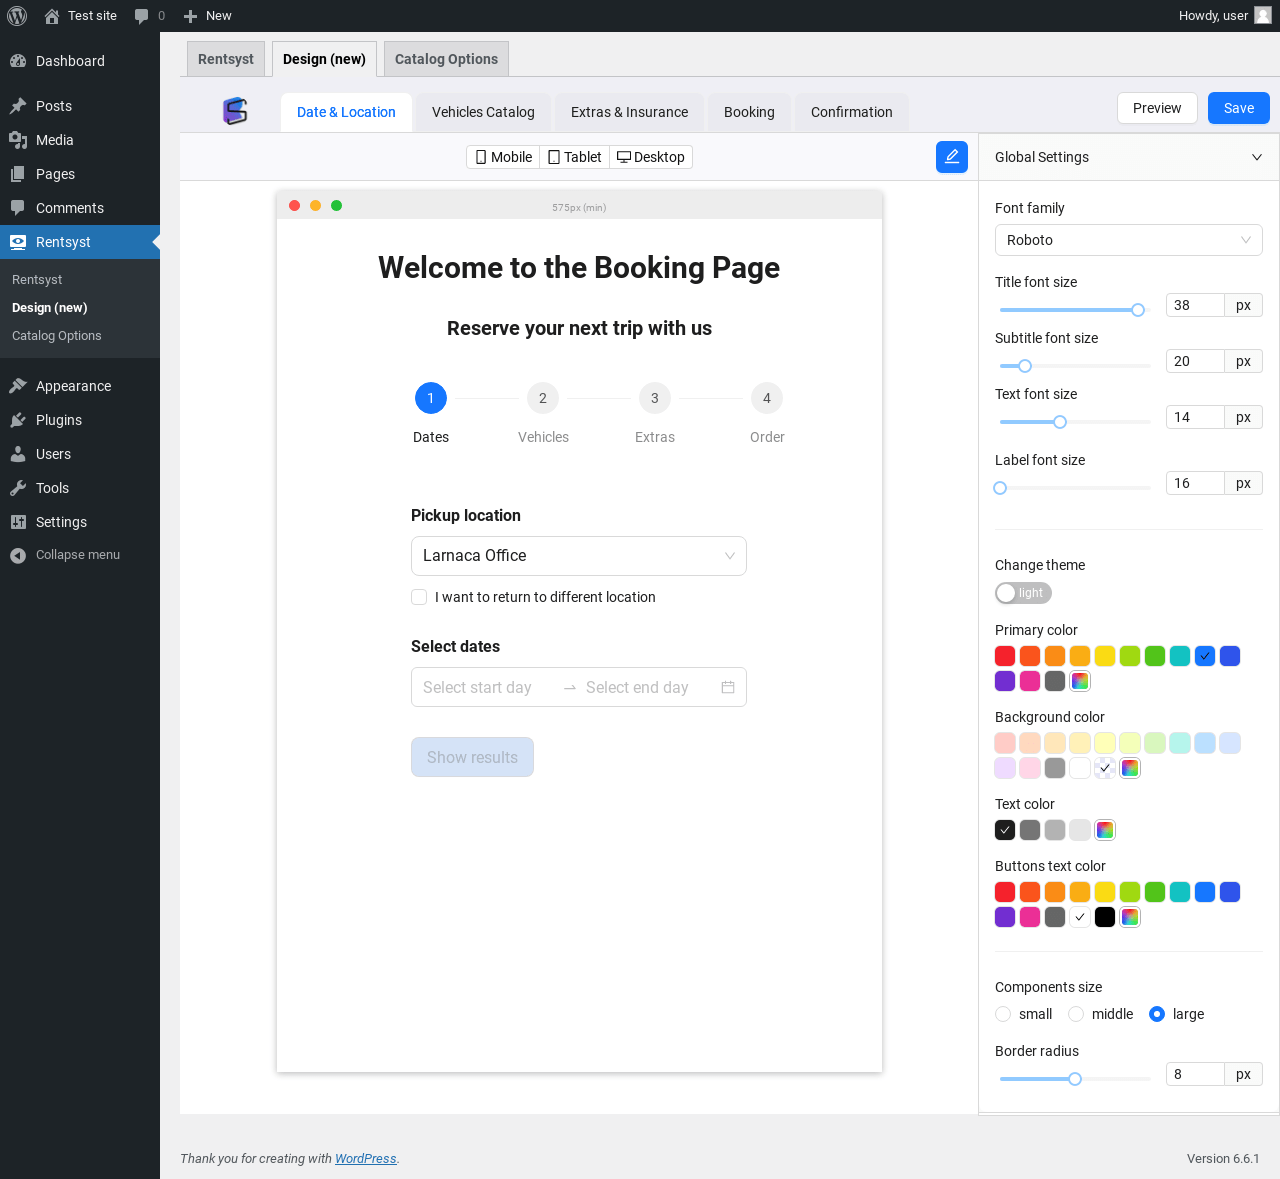Click the Preview button
This screenshot has height=1179, width=1280.
coord(1156,108)
